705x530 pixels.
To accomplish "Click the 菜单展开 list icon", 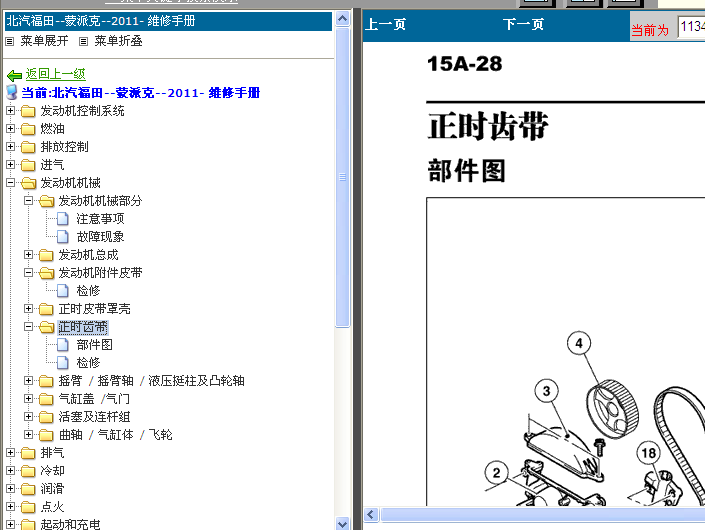I will point(9,42).
